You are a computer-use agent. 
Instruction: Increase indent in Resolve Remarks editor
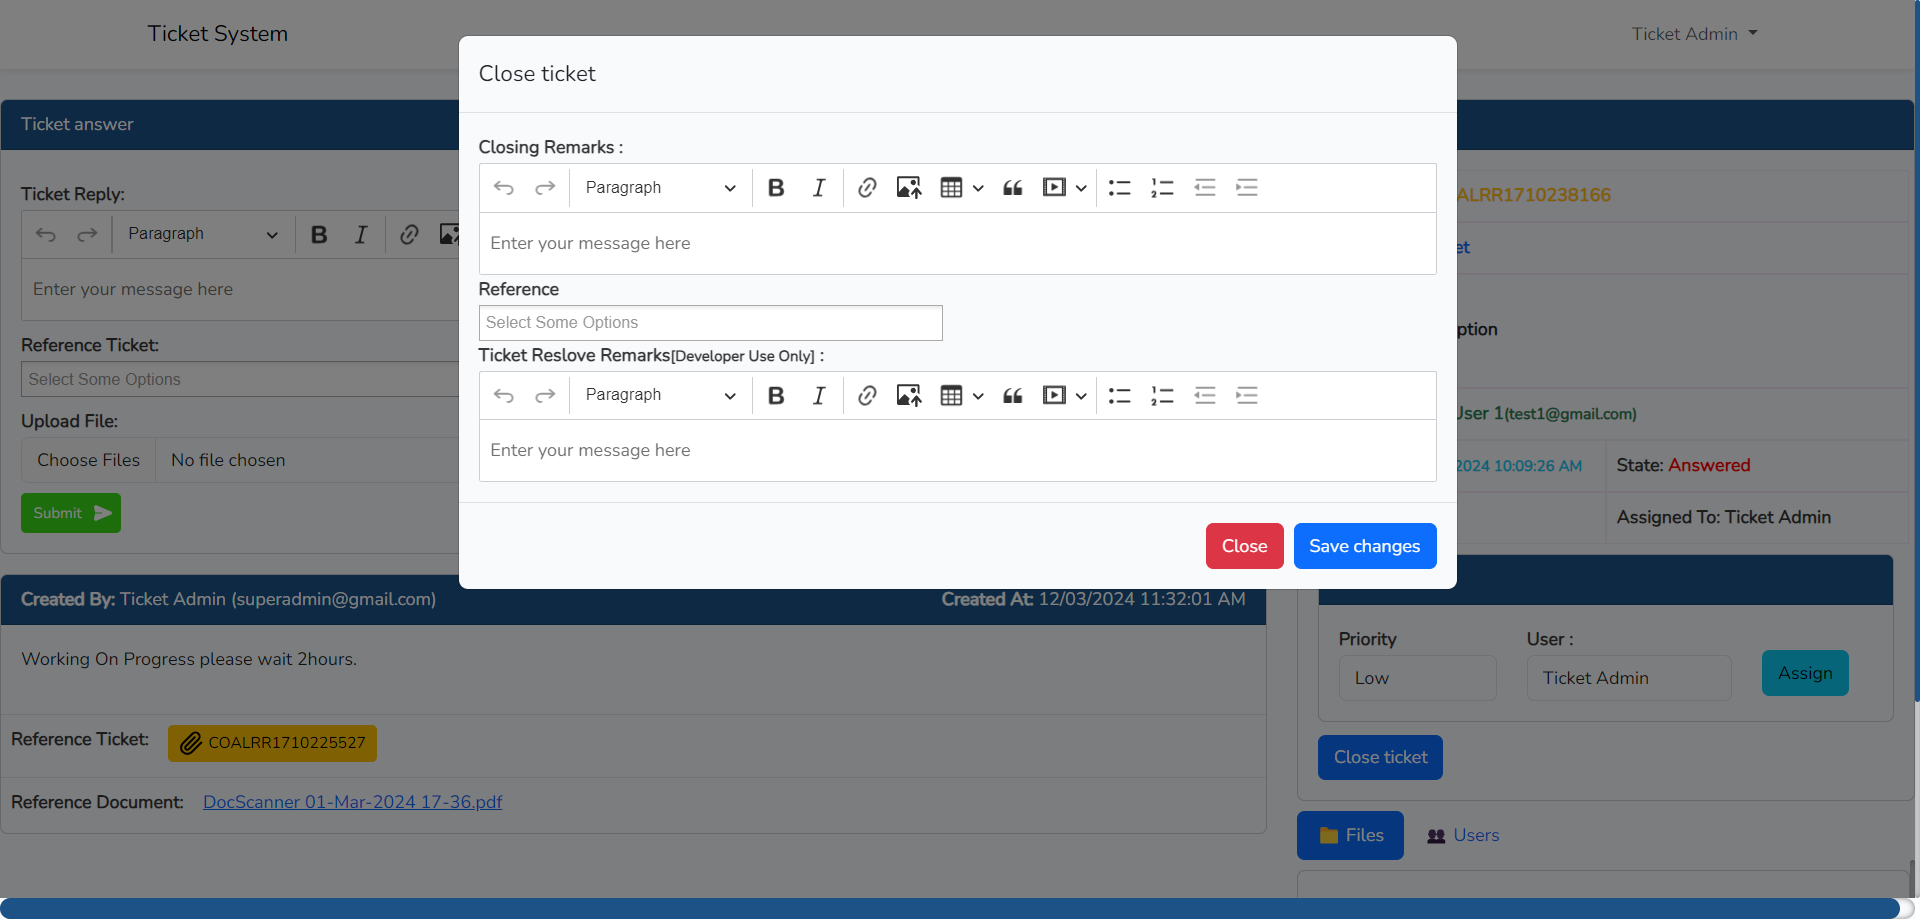coord(1246,396)
